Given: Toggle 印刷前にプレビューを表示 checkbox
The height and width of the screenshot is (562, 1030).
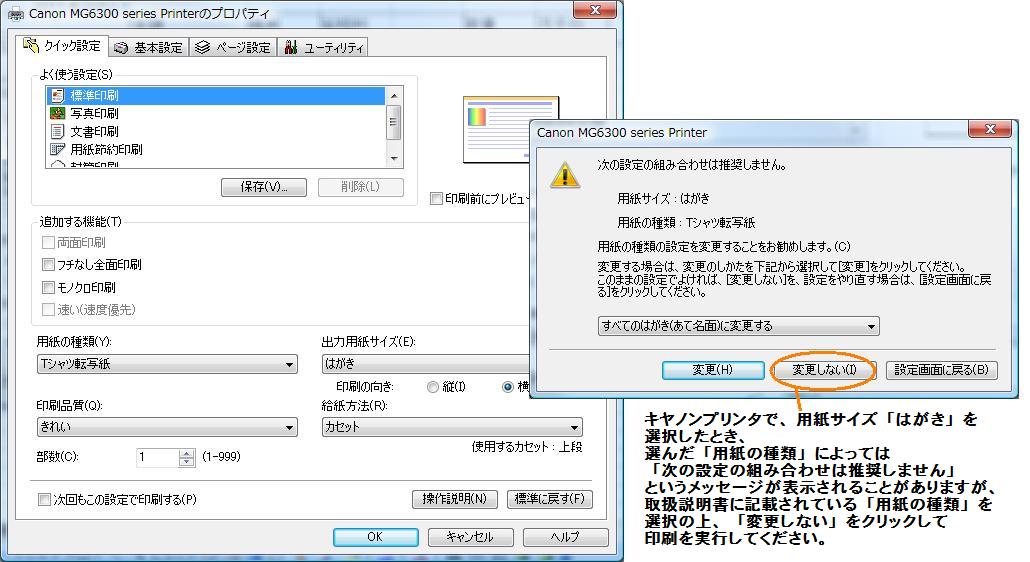Looking at the screenshot, I should (x=436, y=198).
